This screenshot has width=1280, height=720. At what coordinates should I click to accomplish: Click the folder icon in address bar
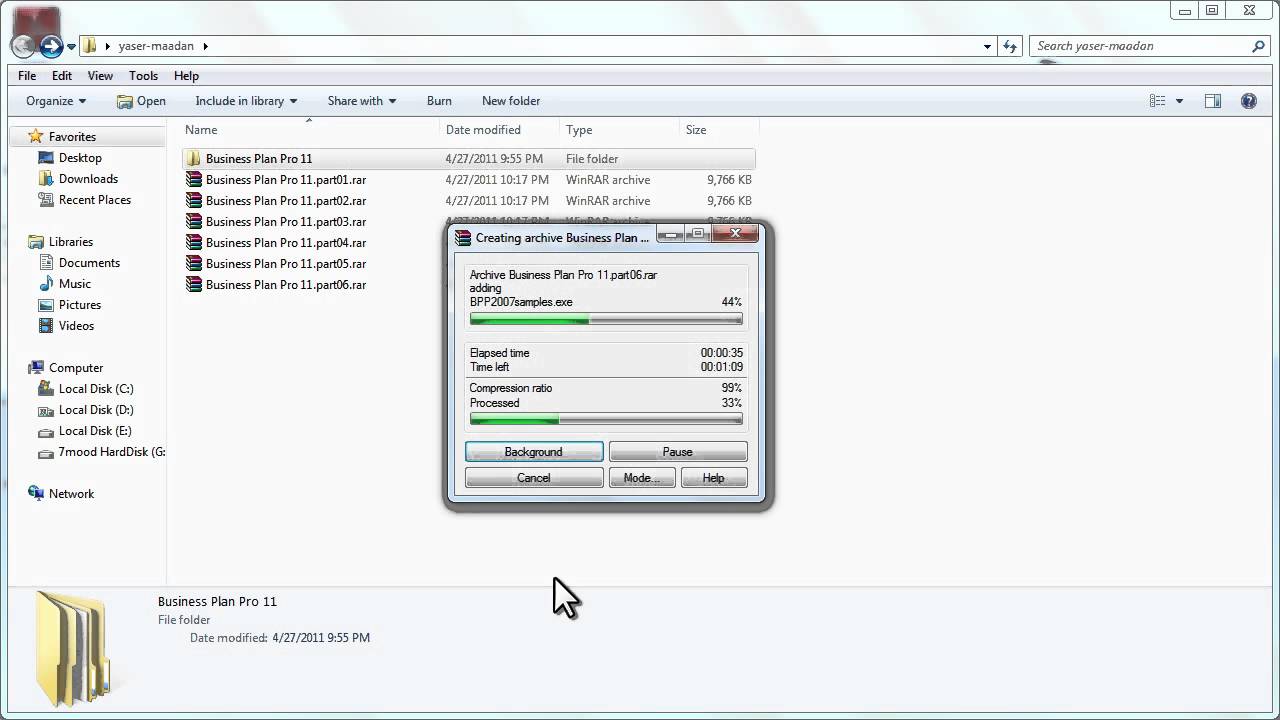[90, 46]
